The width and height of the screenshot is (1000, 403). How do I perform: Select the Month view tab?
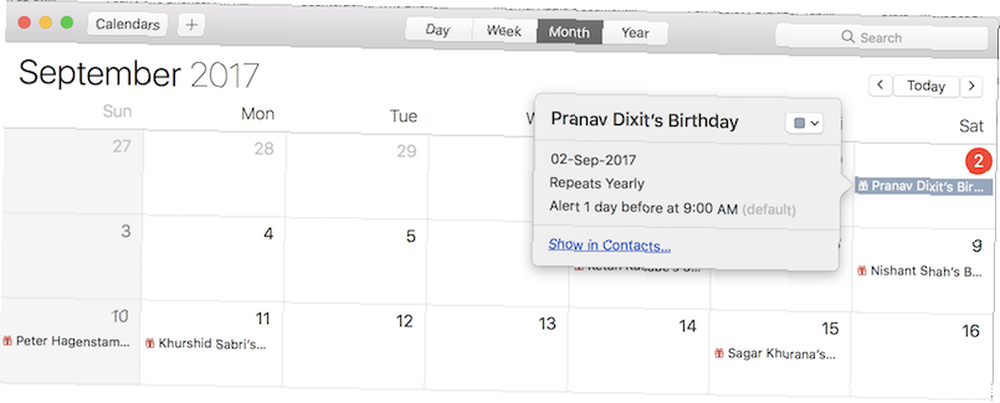pyautogui.click(x=570, y=32)
